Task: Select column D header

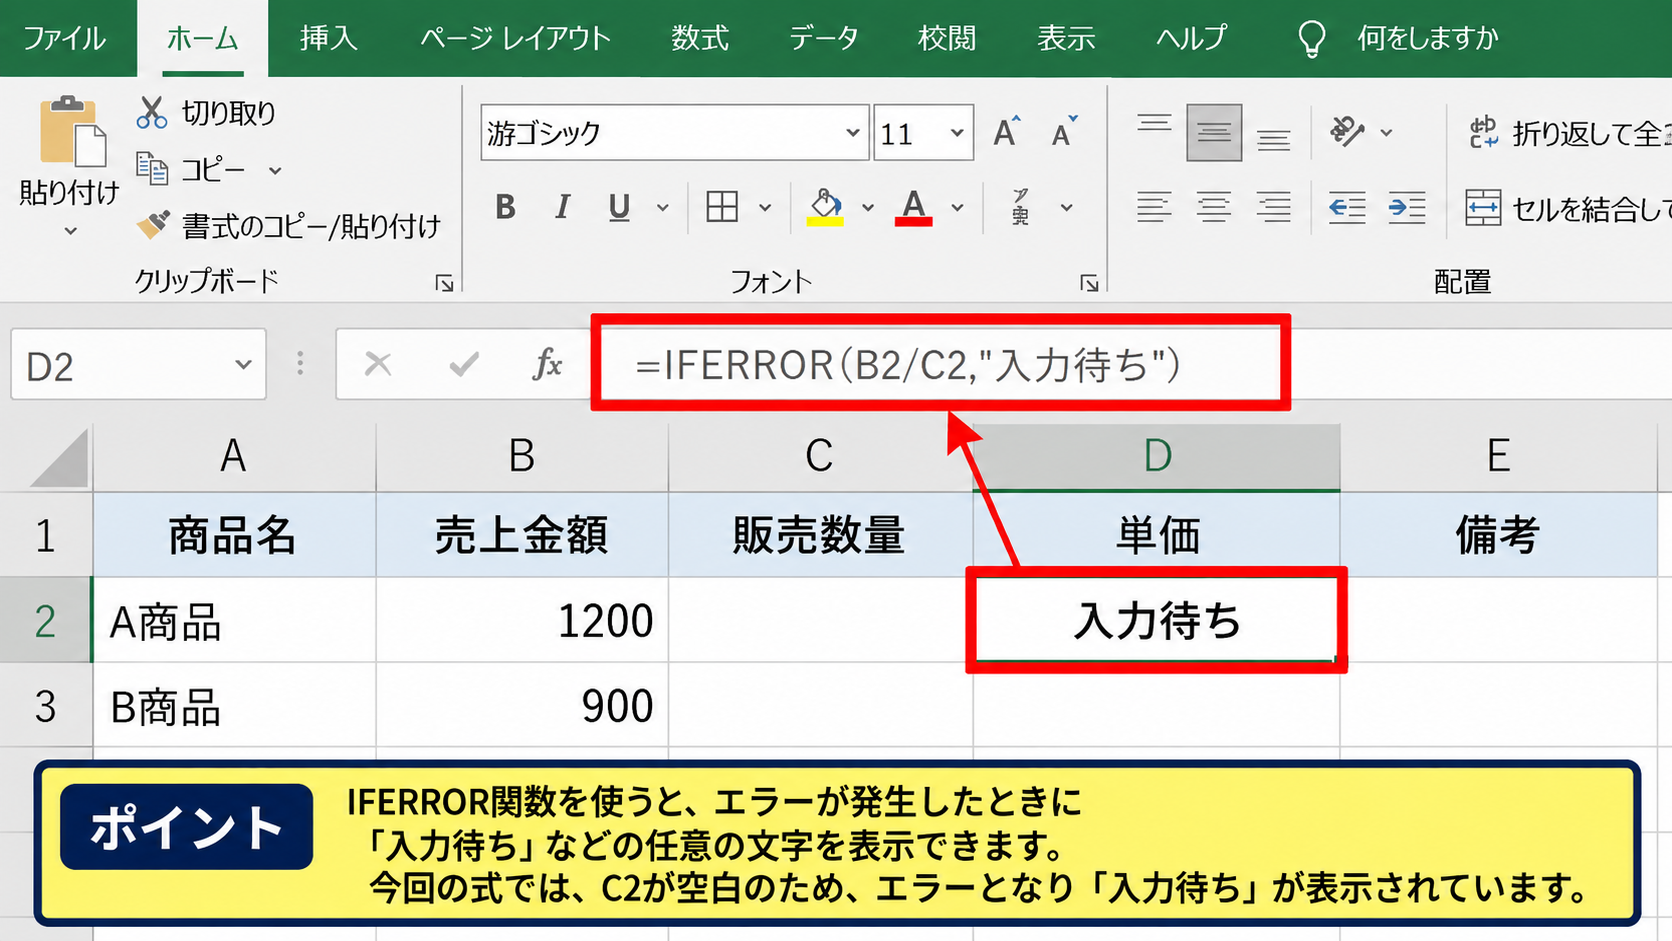Action: click(x=1157, y=456)
